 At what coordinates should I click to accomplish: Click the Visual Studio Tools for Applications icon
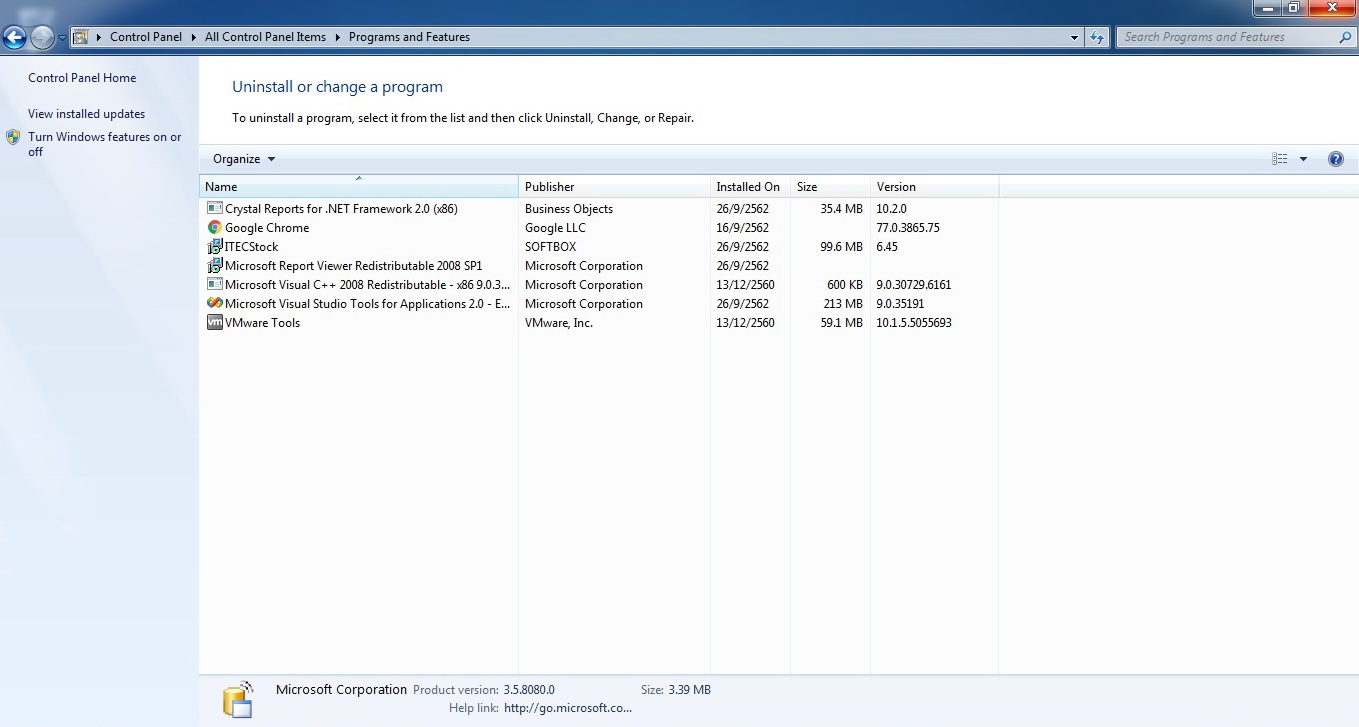pos(214,303)
